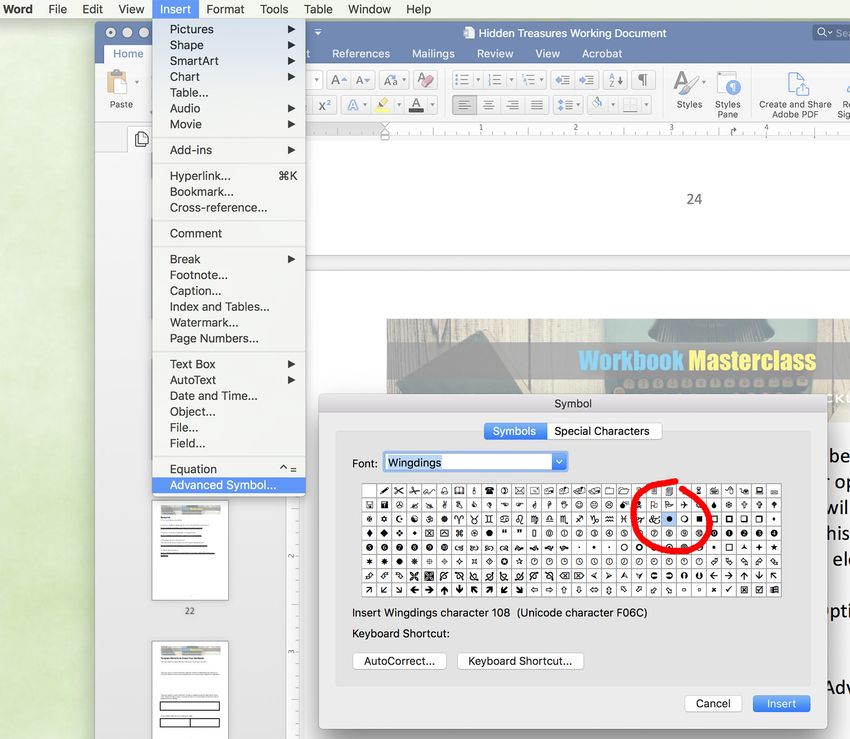The width and height of the screenshot is (850, 739).
Task: Click the shading paint bucket icon
Action: (598, 104)
